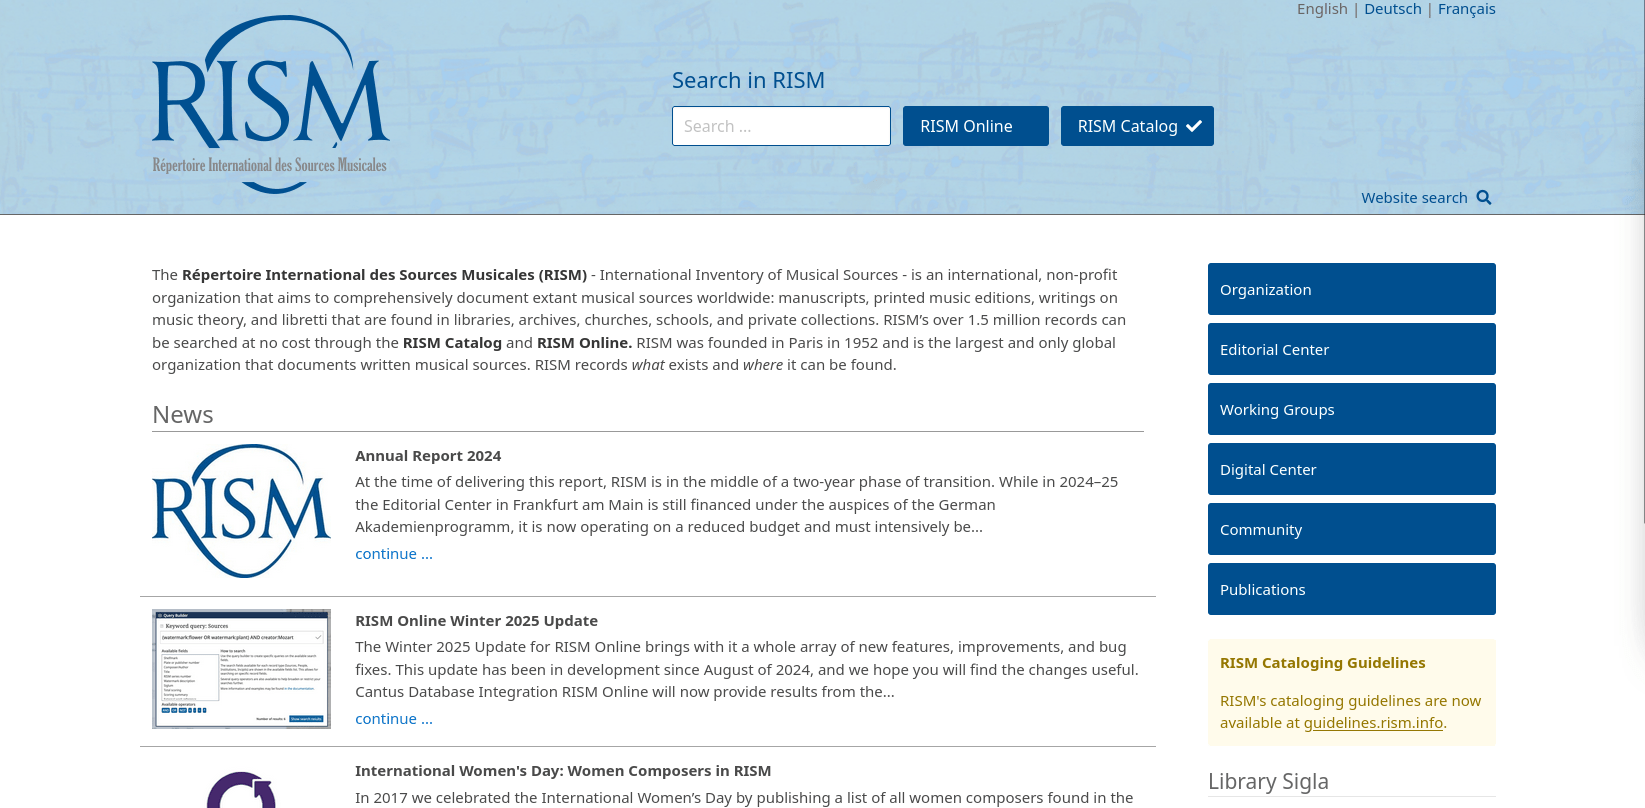The image size is (1645, 808).
Task: Continue reading the Winter 2025 Update article
Action: tap(394, 719)
